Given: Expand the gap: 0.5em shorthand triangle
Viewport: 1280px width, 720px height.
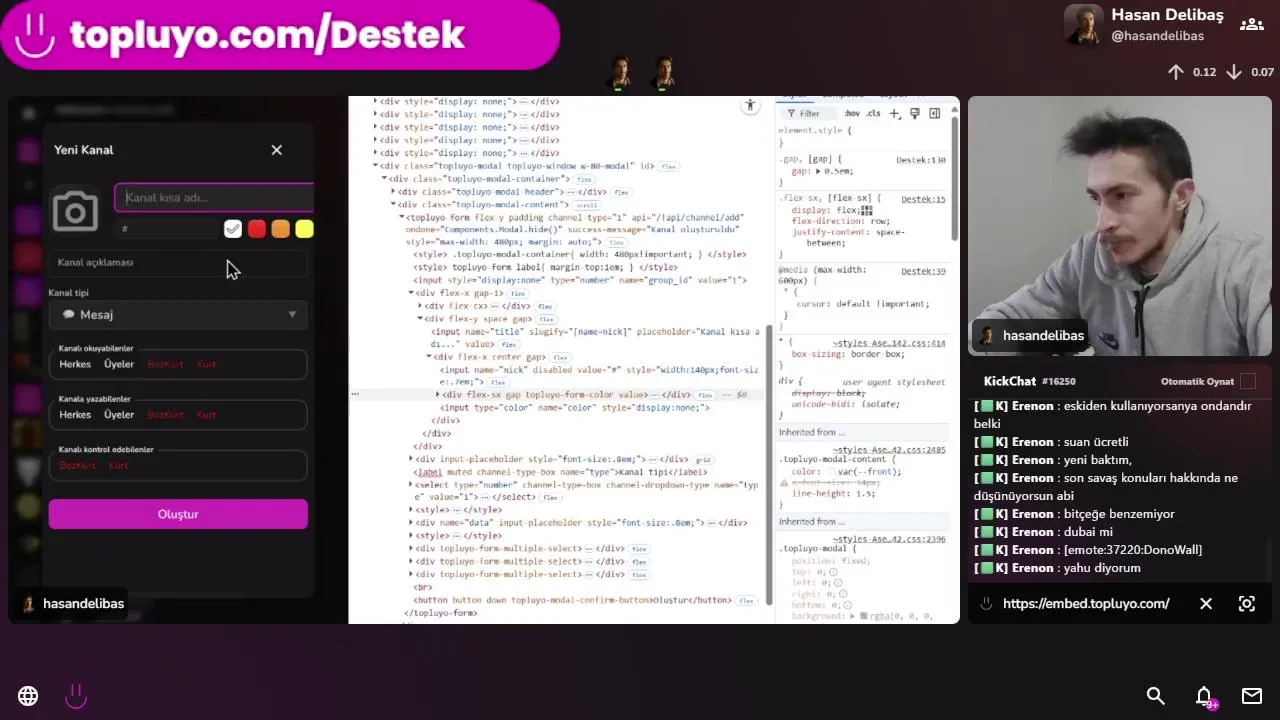Looking at the screenshot, I should (818, 172).
